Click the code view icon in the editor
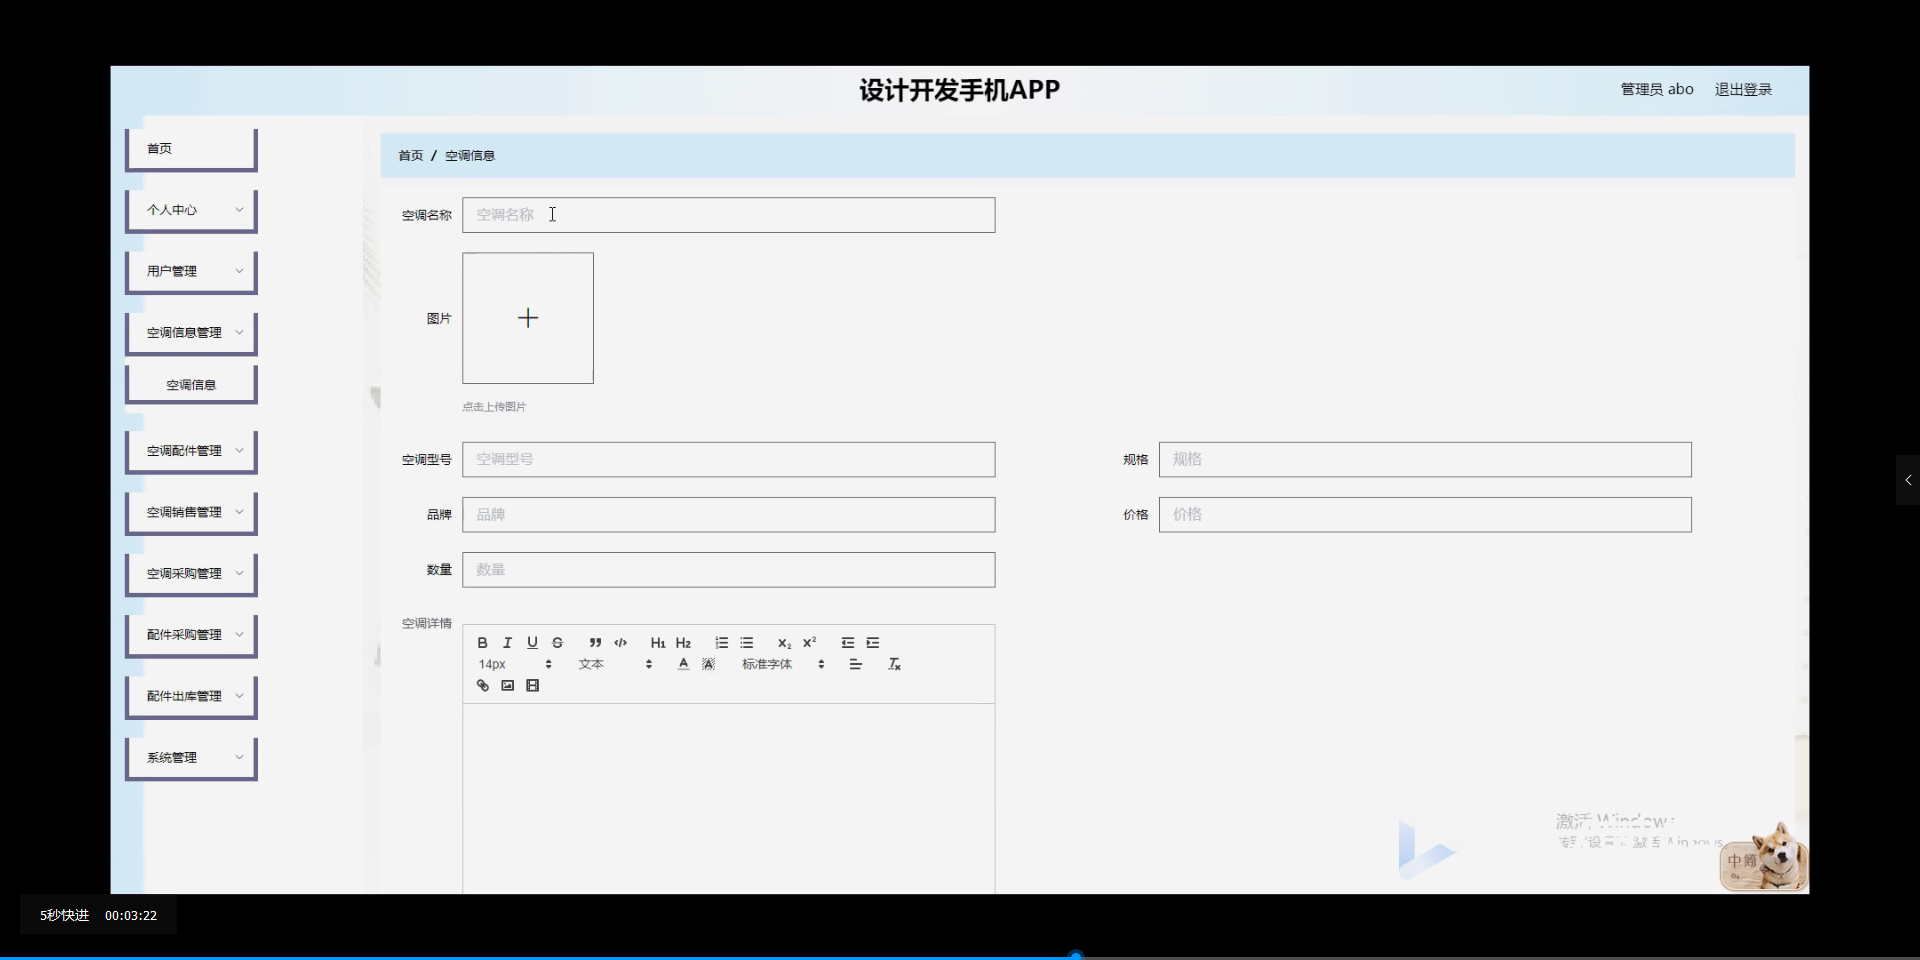Viewport: 1920px width, 960px height. pyautogui.click(x=619, y=643)
